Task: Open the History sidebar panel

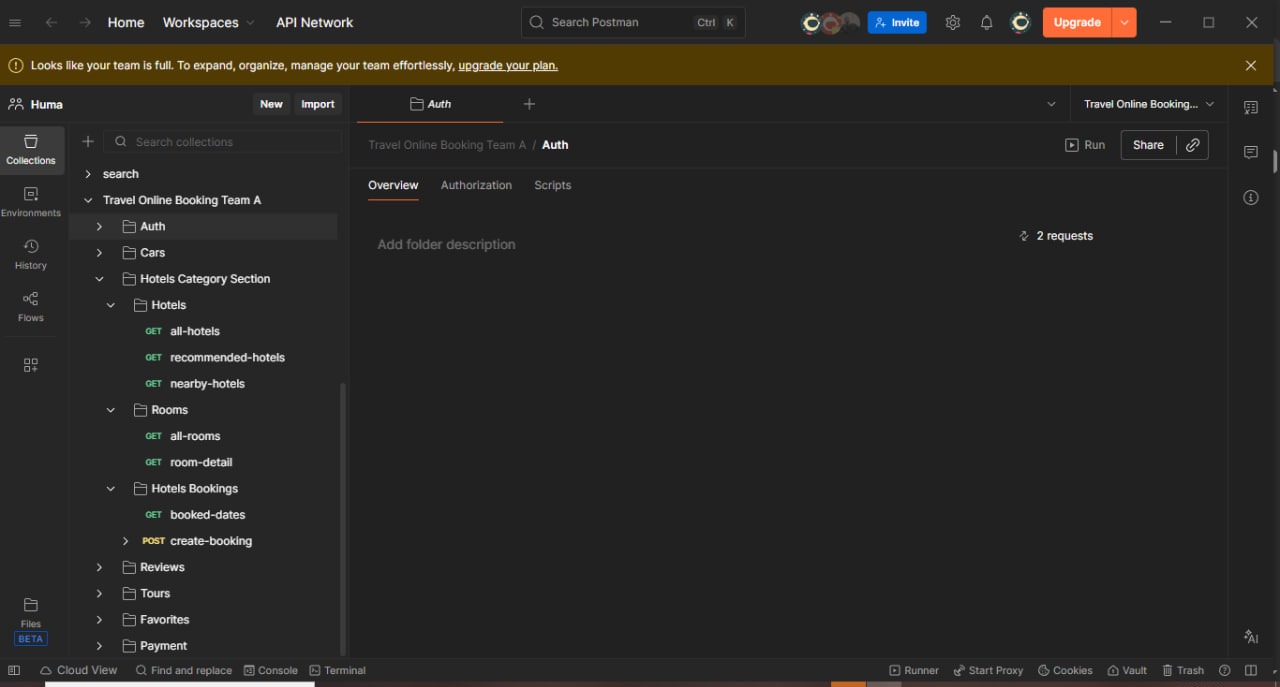Action: pos(31,255)
